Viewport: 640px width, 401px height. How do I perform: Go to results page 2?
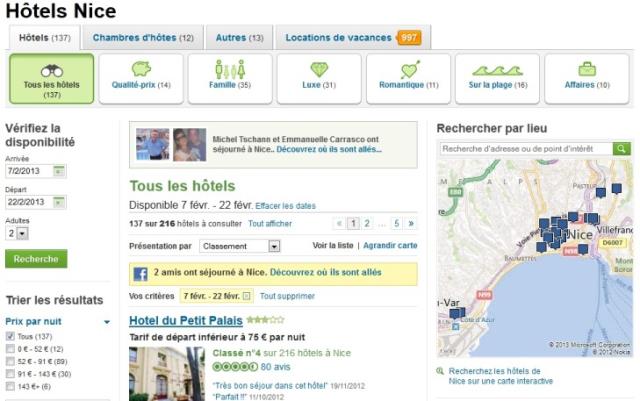tap(367, 223)
